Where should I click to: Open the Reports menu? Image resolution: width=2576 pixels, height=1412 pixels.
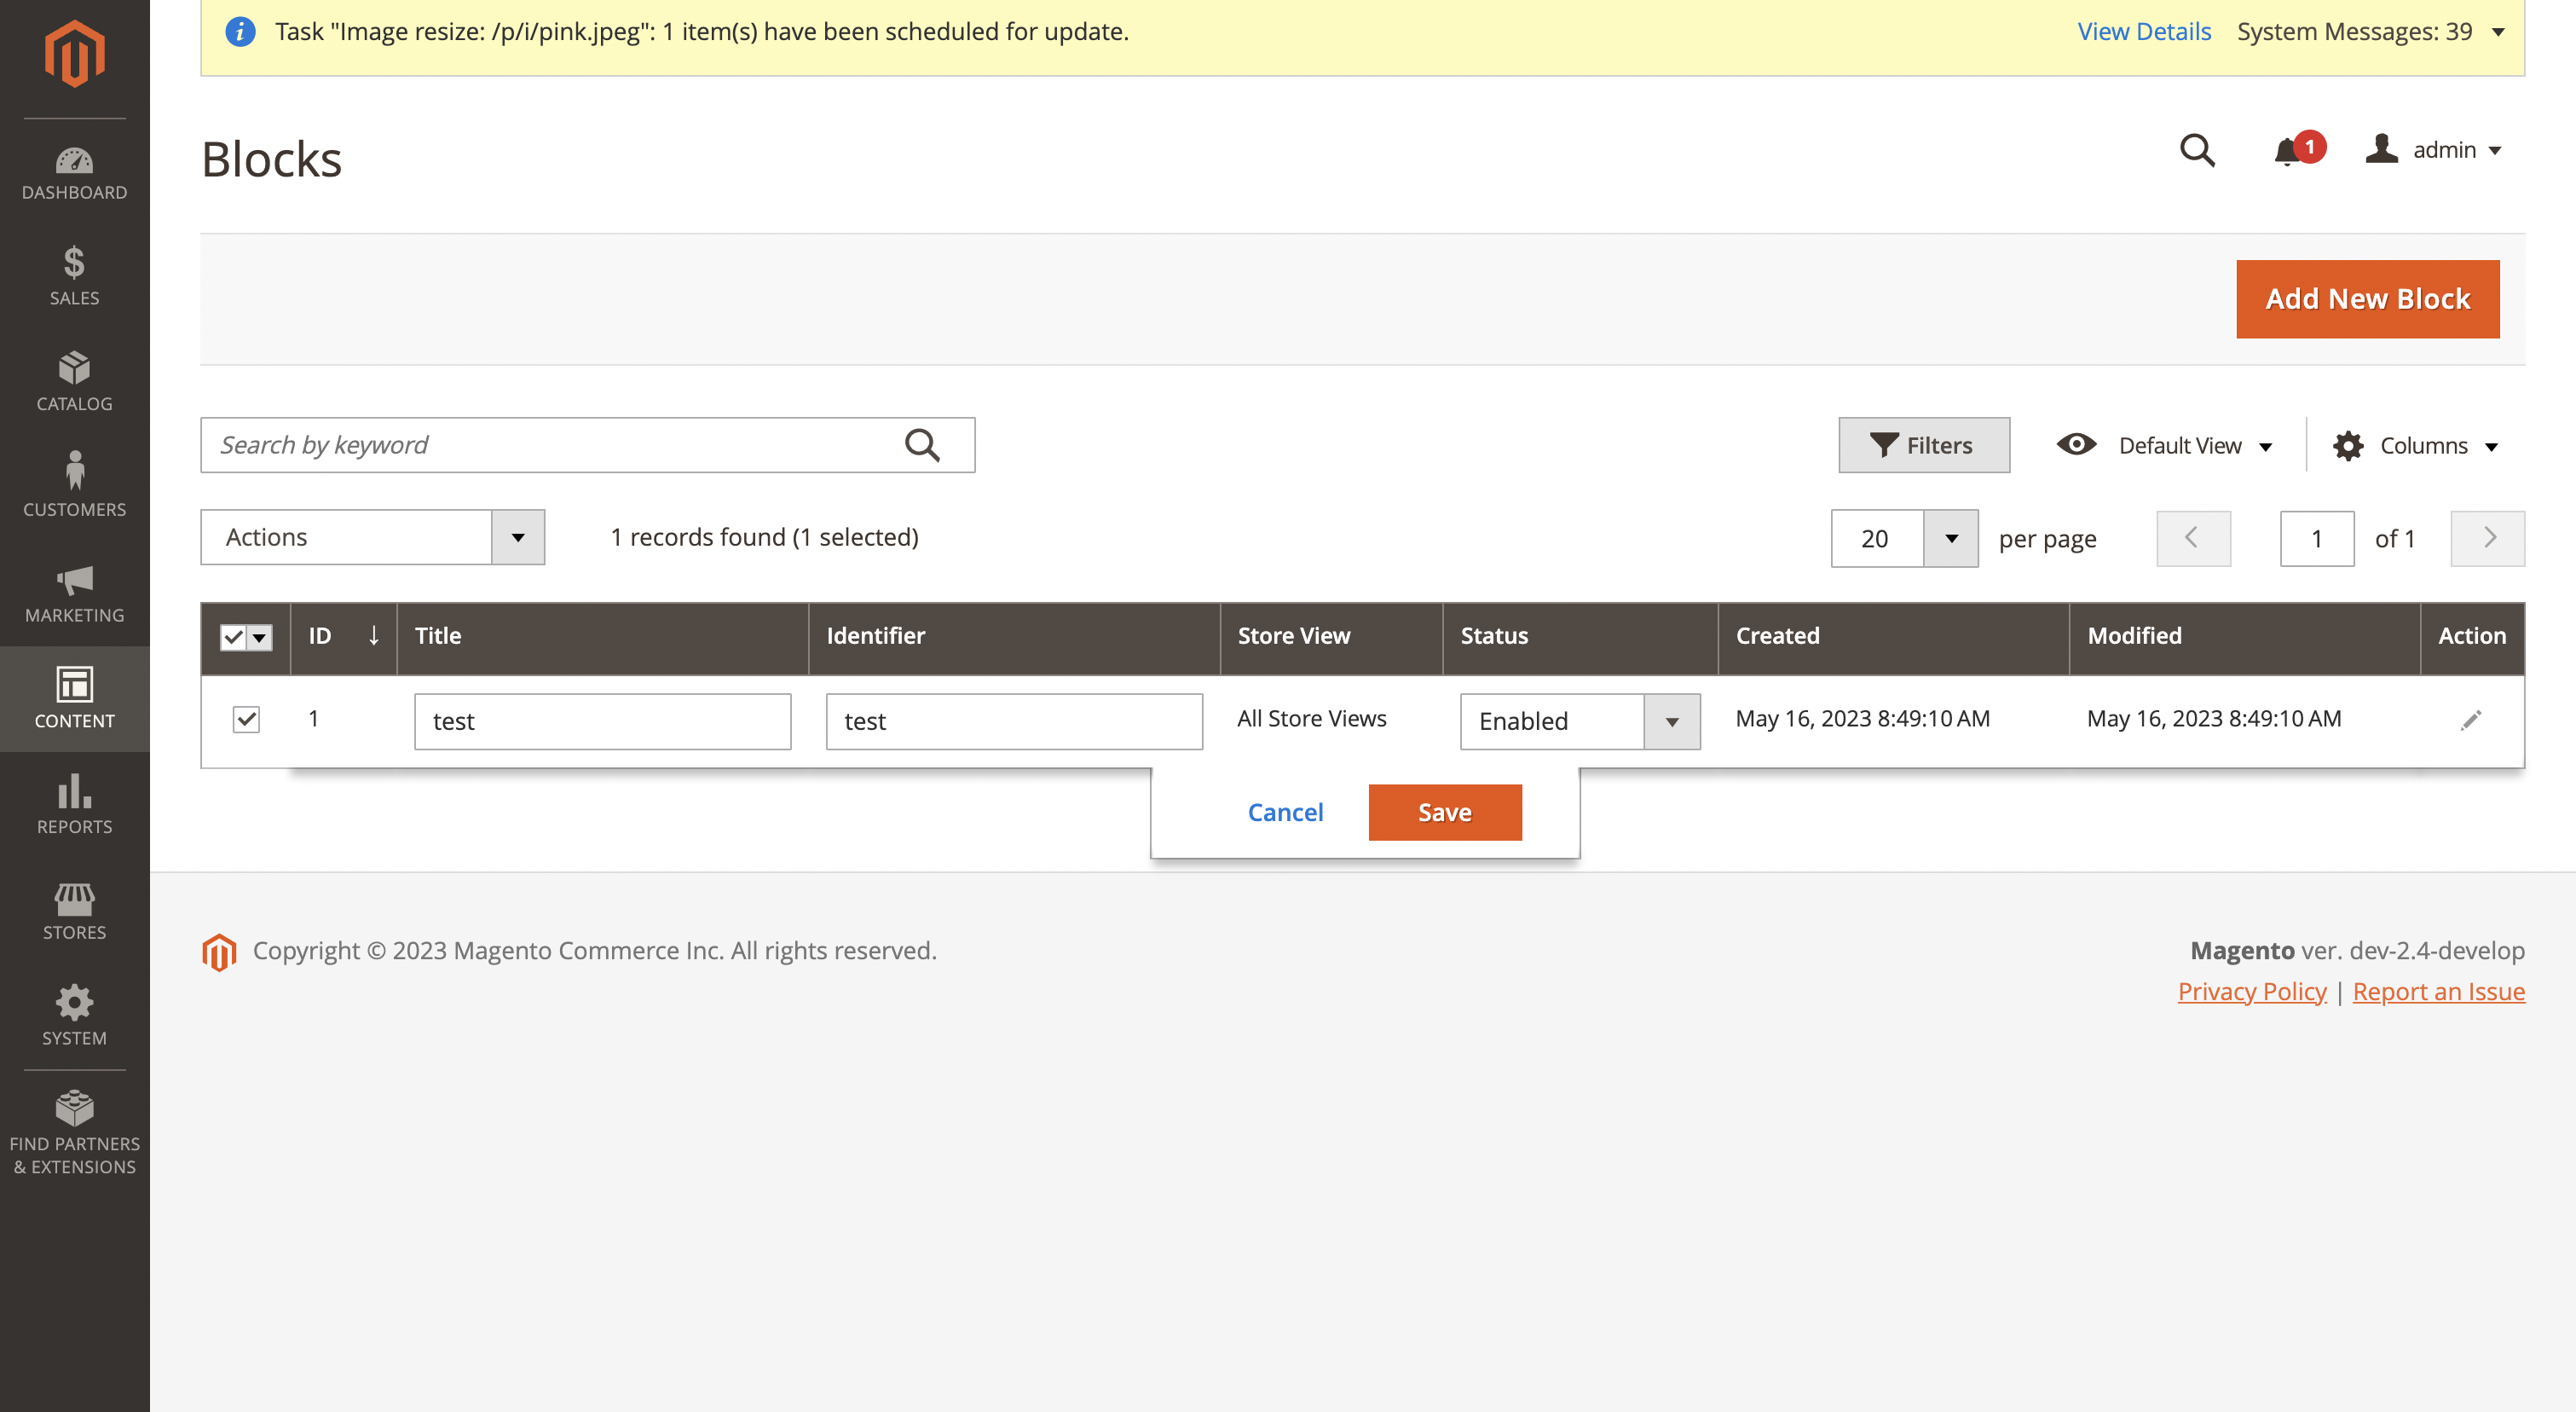(x=74, y=795)
